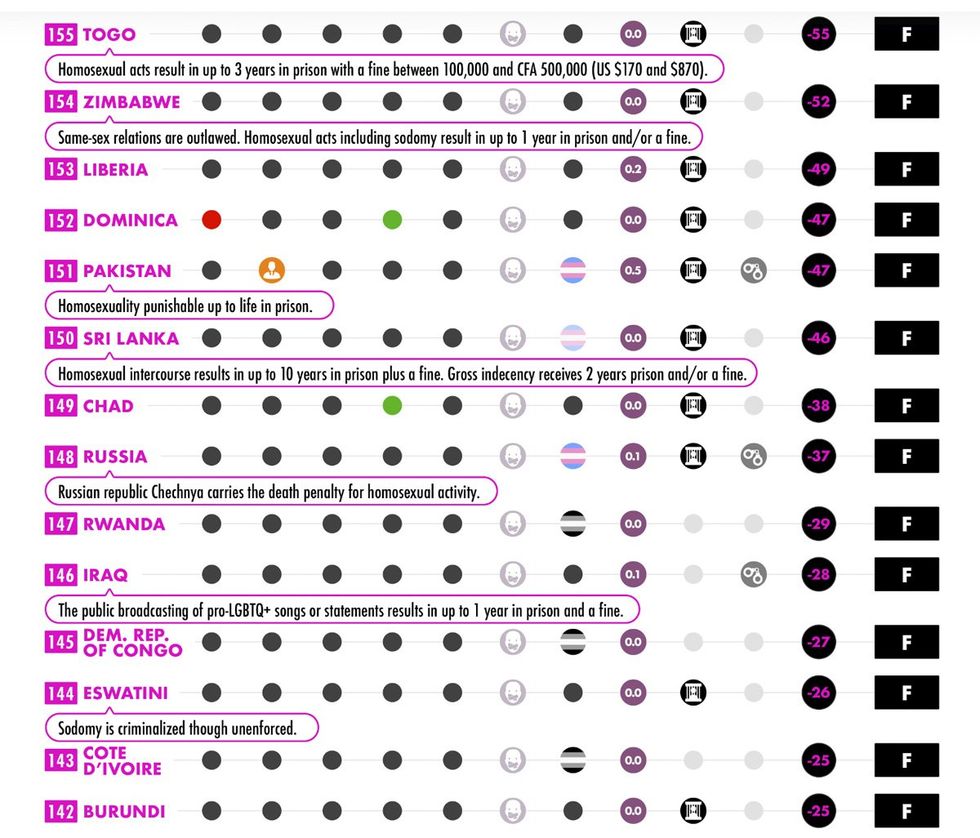This screenshot has height=838, width=980.
Task: Click the transgender flag icon in Russia row
Action: [x=573, y=456]
